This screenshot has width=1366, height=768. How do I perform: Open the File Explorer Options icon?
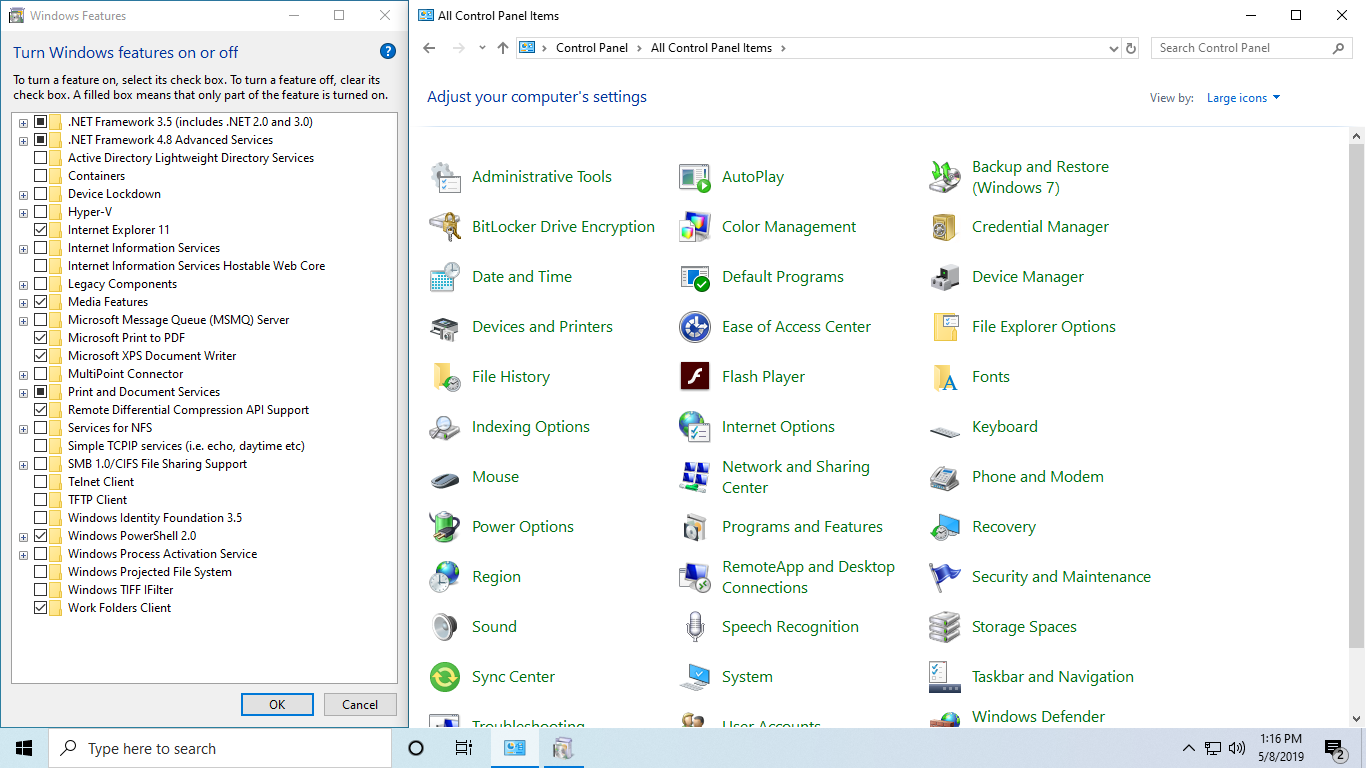tap(945, 327)
